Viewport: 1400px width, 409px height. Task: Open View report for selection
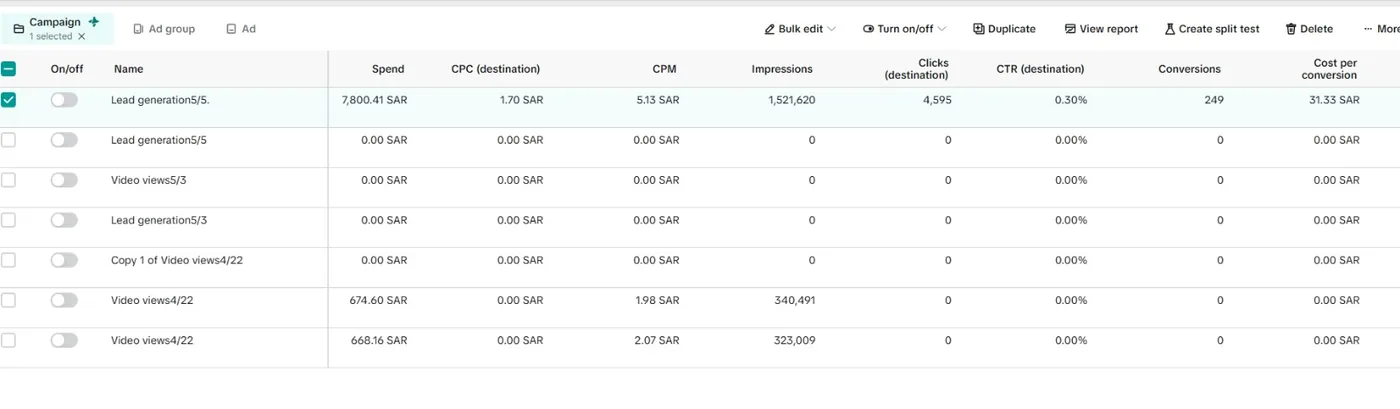click(1101, 29)
